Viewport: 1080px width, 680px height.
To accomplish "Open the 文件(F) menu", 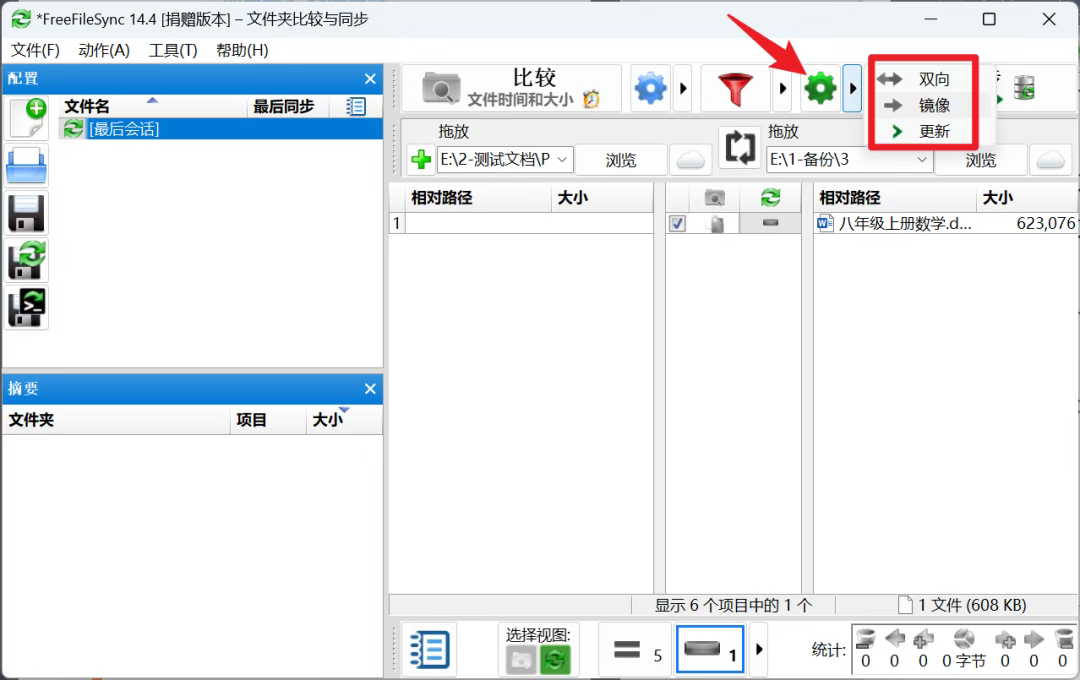I will point(35,50).
